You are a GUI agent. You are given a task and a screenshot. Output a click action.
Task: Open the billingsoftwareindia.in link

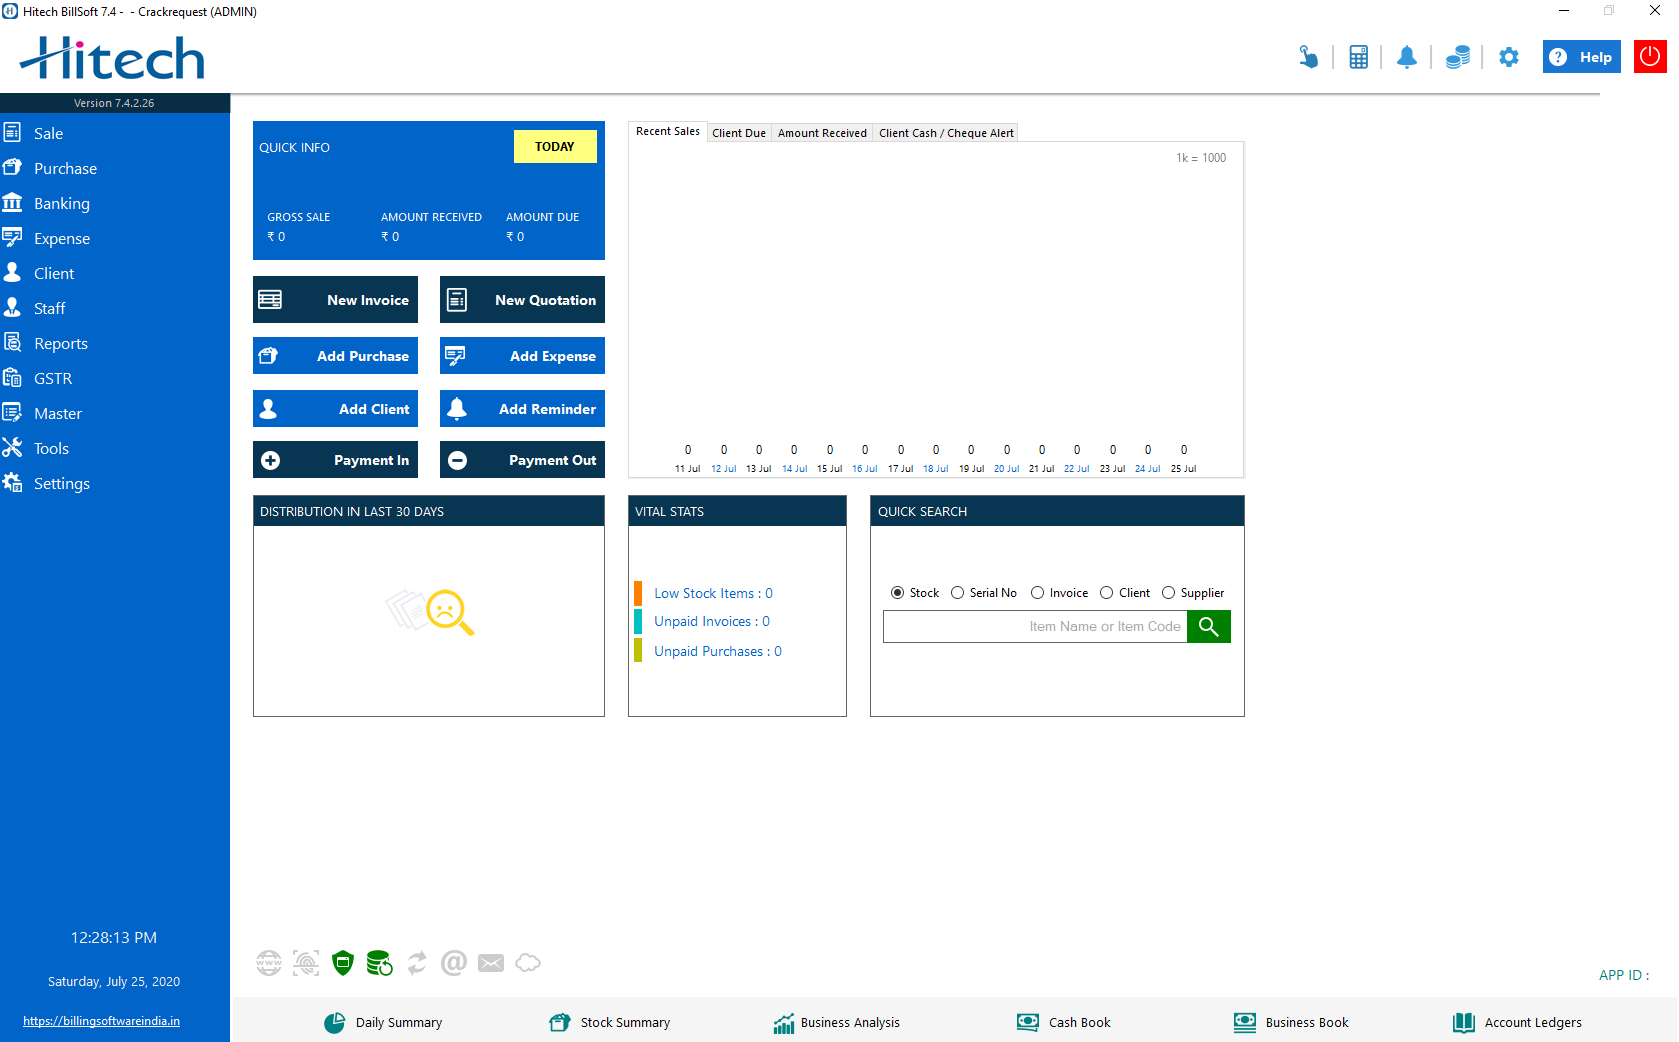pos(101,1021)
